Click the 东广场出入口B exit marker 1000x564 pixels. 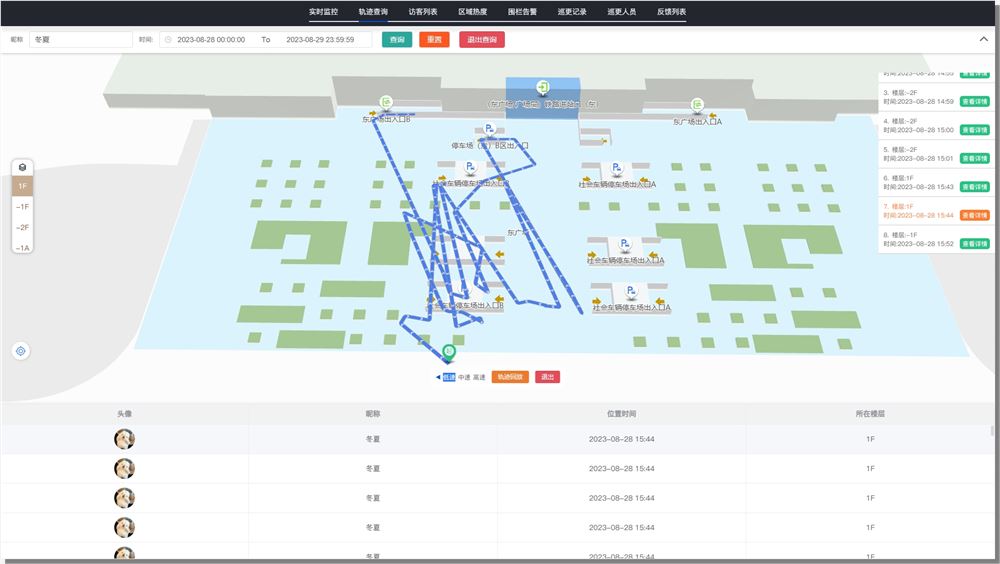click(386, 102)
